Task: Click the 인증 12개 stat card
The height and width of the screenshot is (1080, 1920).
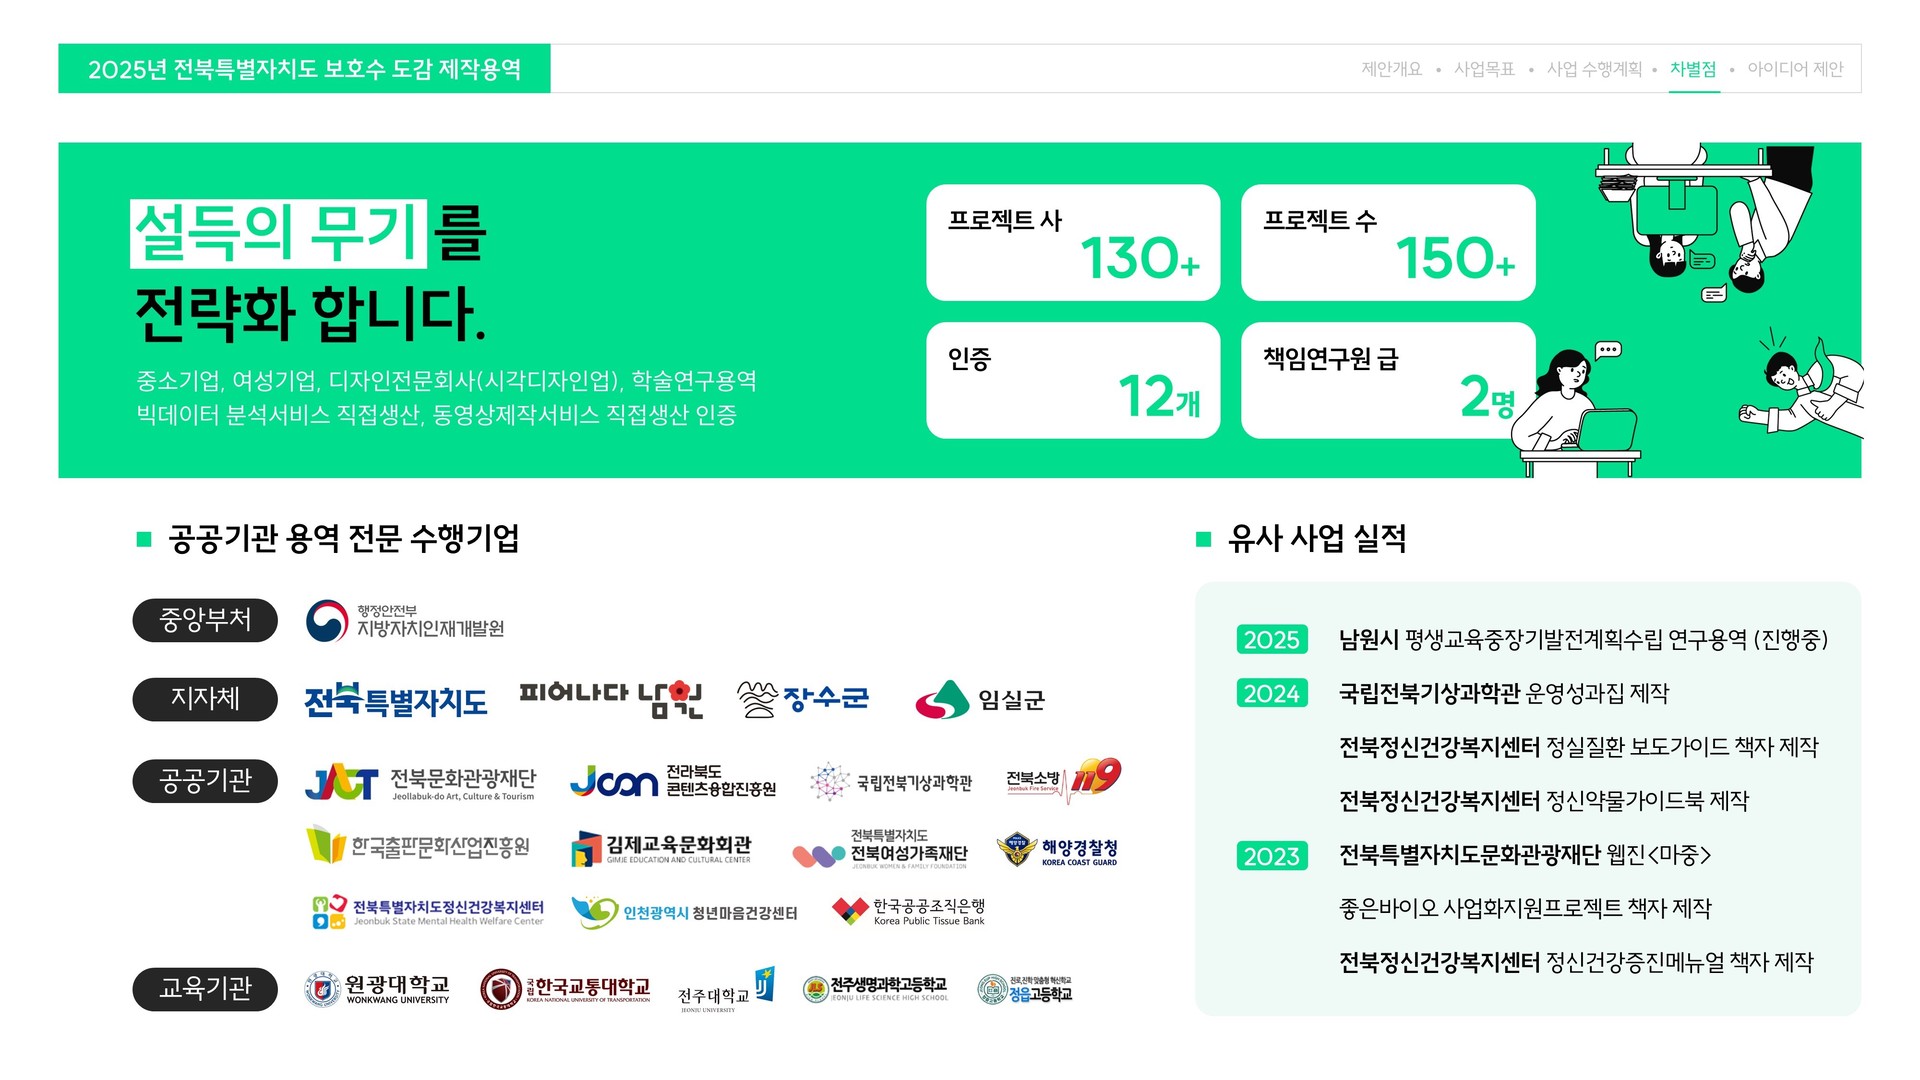Action: point(1073,381)
